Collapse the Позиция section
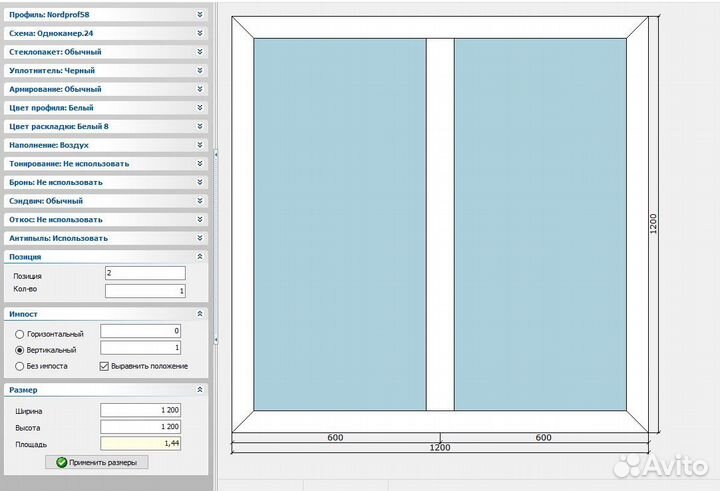This screenshot has height=491, width=720. (x=200, y=257)
